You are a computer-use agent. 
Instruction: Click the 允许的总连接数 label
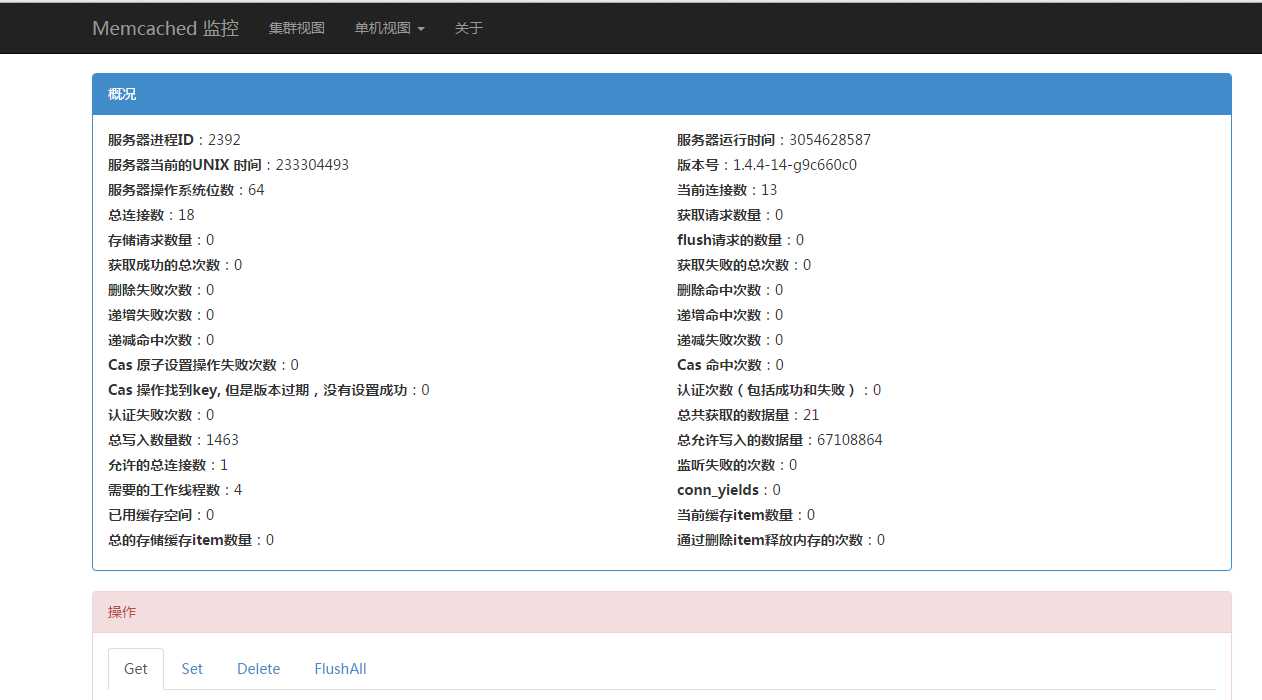(x=157, y=465)
